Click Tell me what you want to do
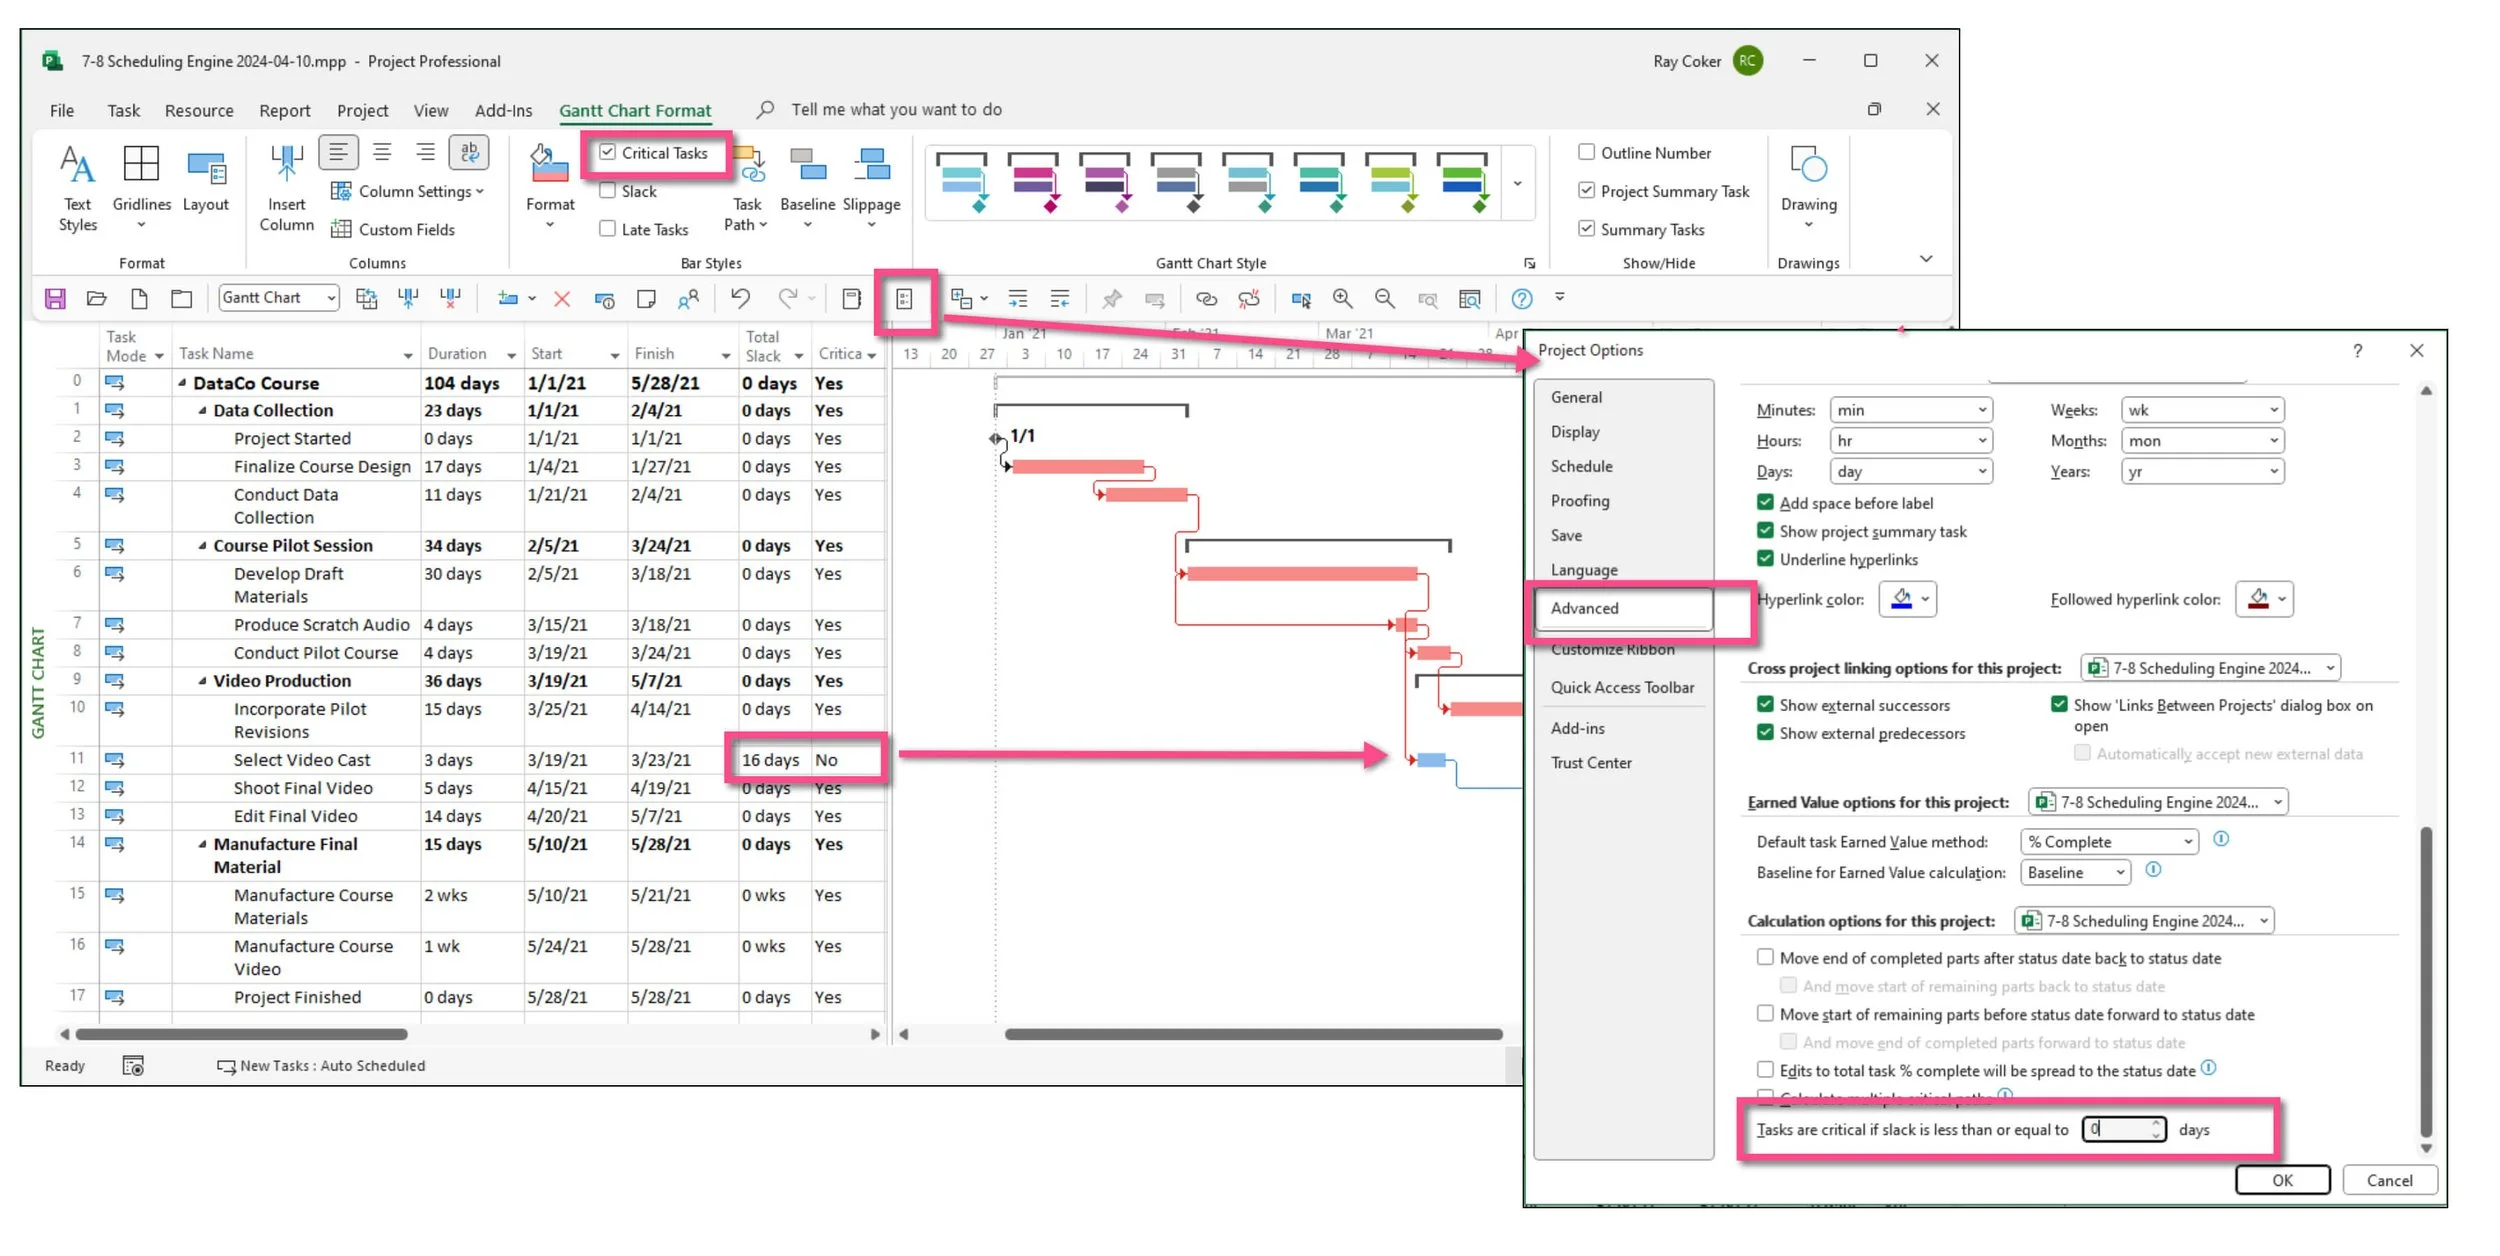The width and height of the screenshot is (2500, 1256). click(x=896, y=110)
